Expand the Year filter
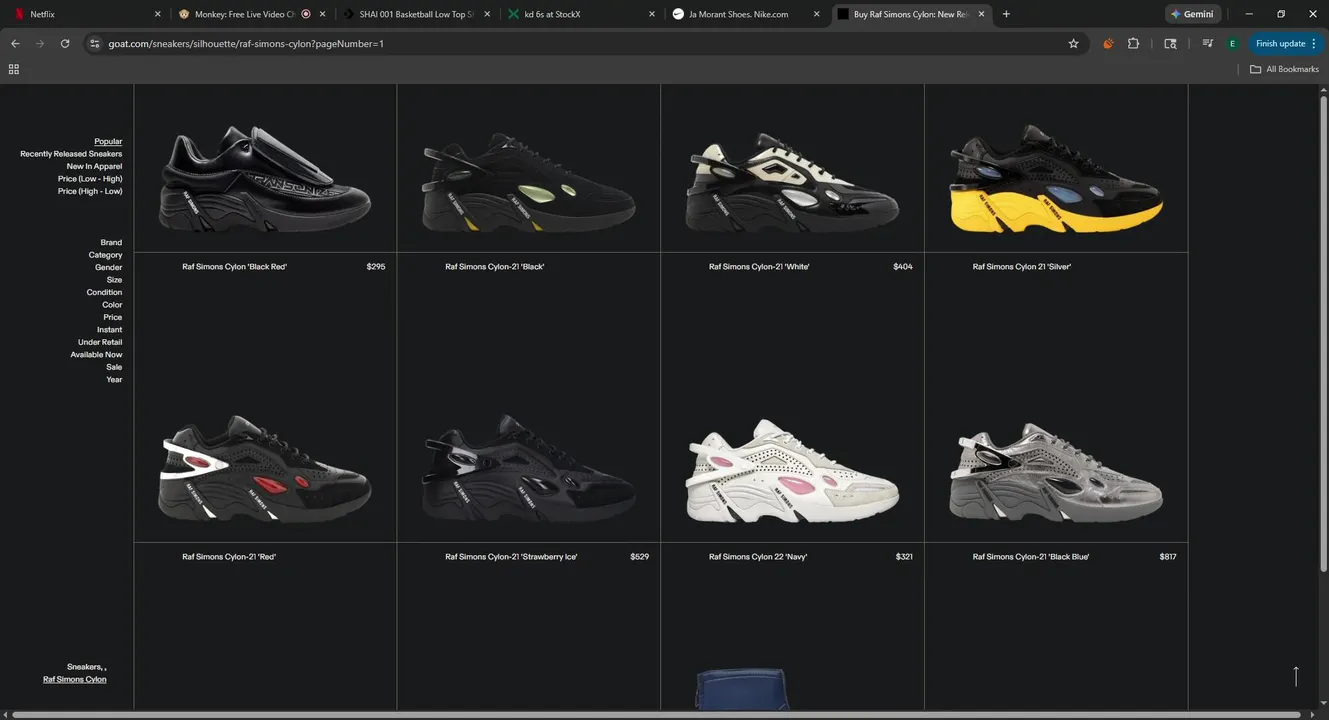Viewport: 1329px width, 720px height. click(114, 380)
